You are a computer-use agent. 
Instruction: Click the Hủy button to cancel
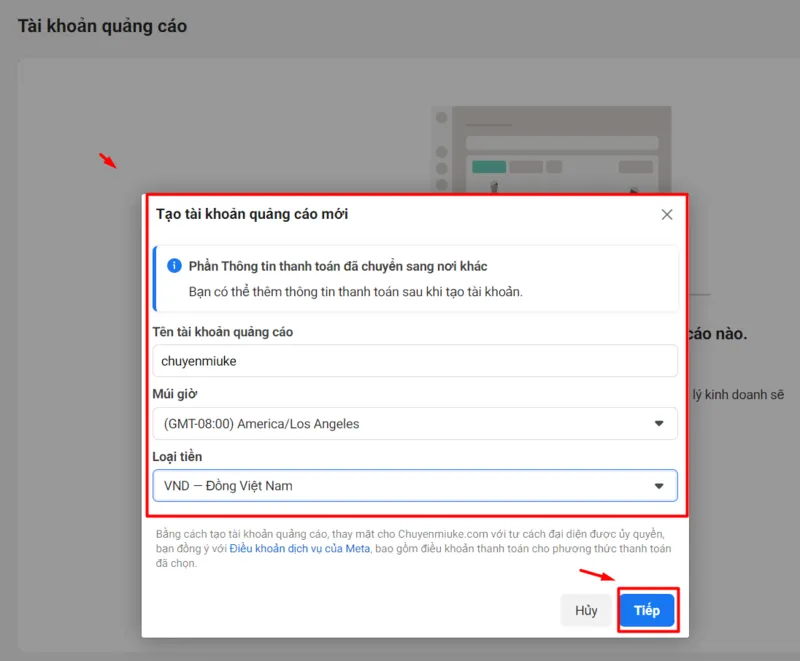pos(586,610)
